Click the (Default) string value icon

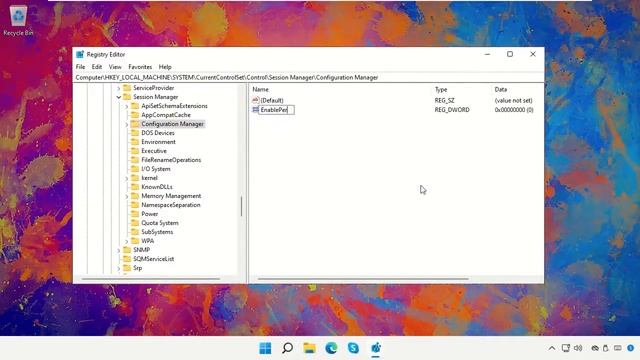point(256,100)
